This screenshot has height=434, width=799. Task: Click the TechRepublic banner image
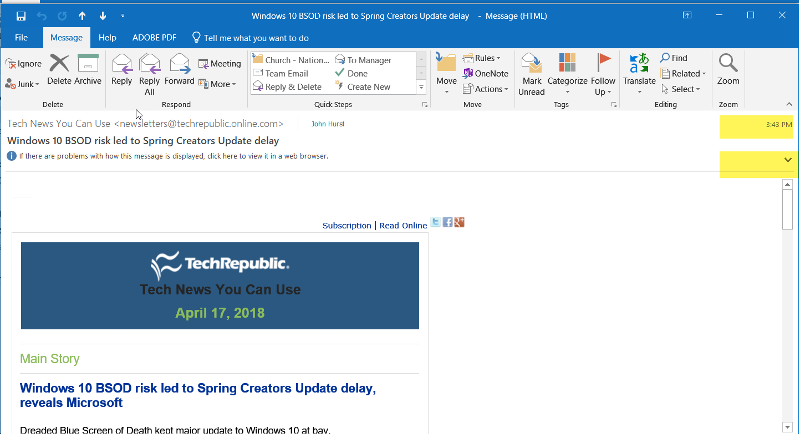pos(220,285)
